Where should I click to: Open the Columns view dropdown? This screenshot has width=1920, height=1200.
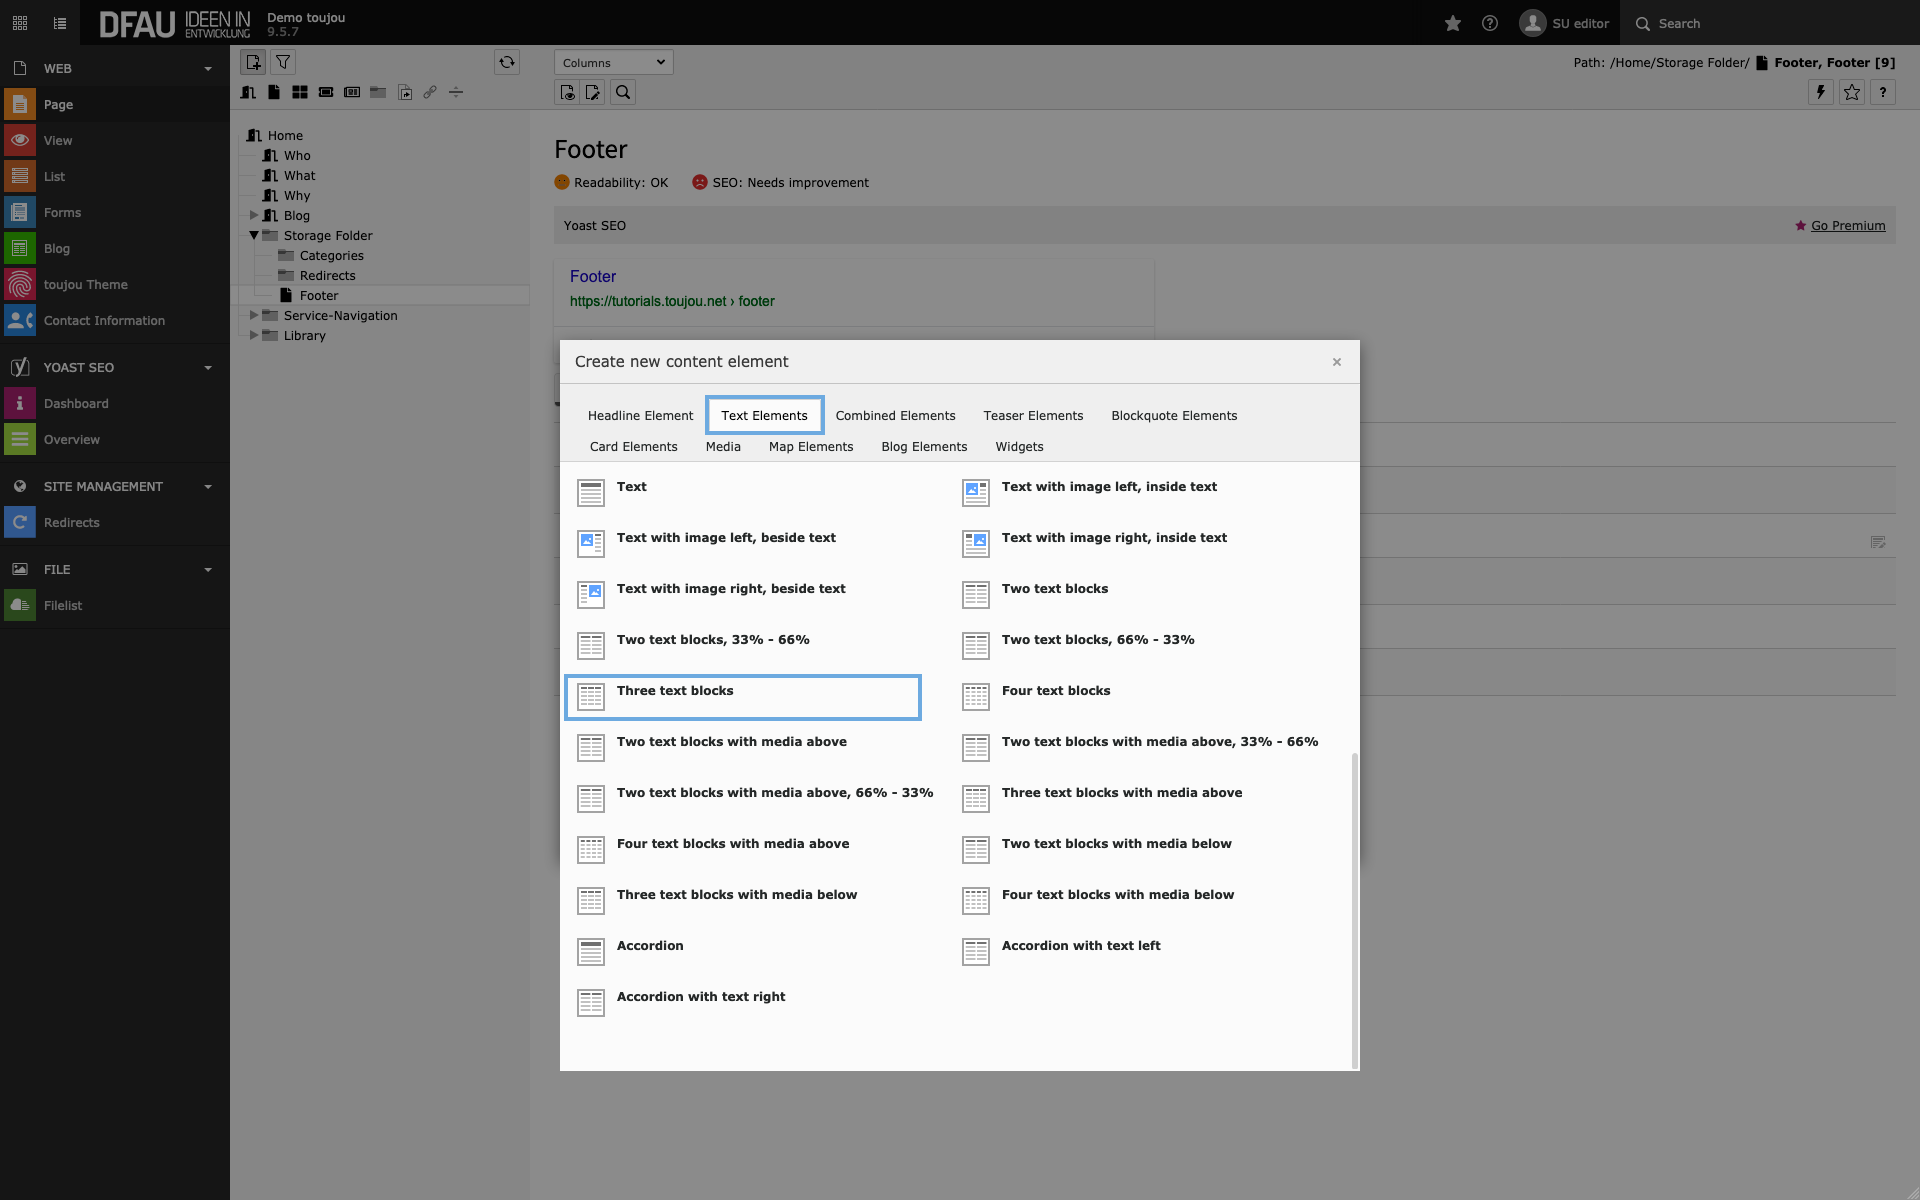(x=613, y=62)
